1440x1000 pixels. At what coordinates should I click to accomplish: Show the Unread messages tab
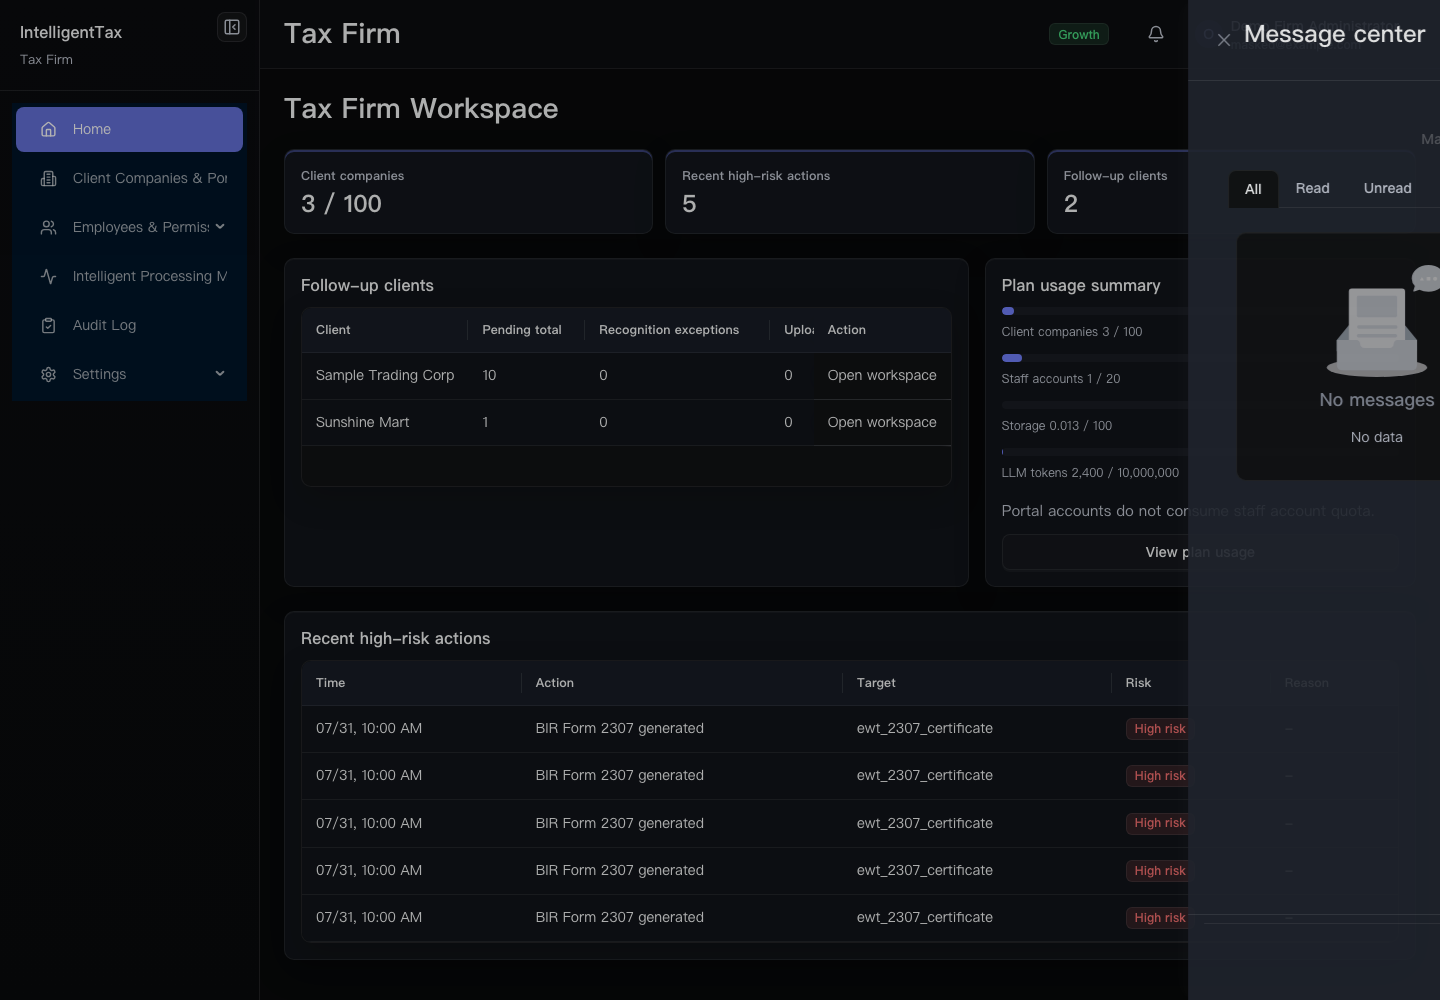(x=1387, y=188)
